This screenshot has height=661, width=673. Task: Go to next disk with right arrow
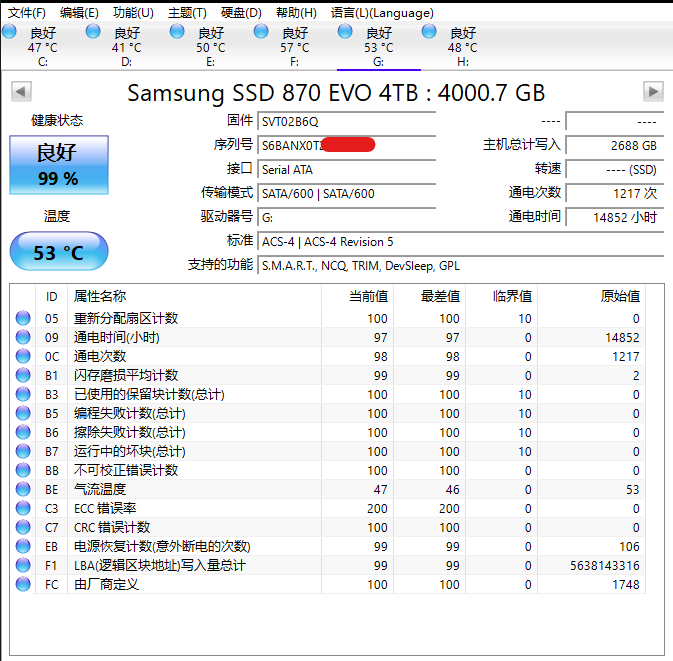click(x=653, y=91)
